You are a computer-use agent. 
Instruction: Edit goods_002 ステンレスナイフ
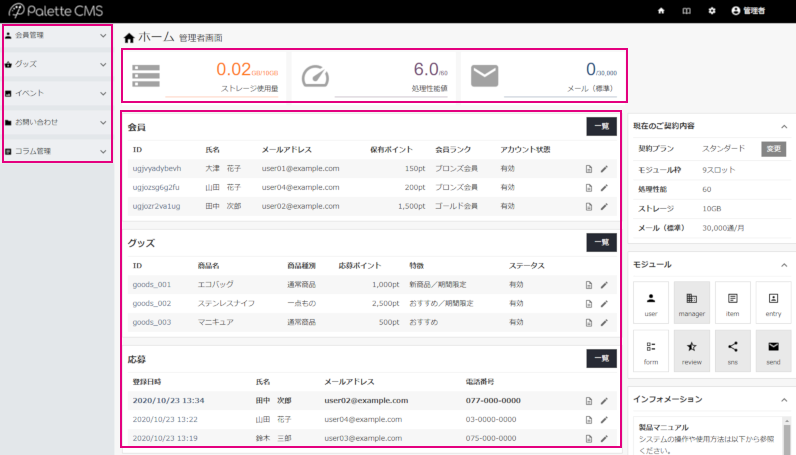pyautogui.click(x=604, y=304)
